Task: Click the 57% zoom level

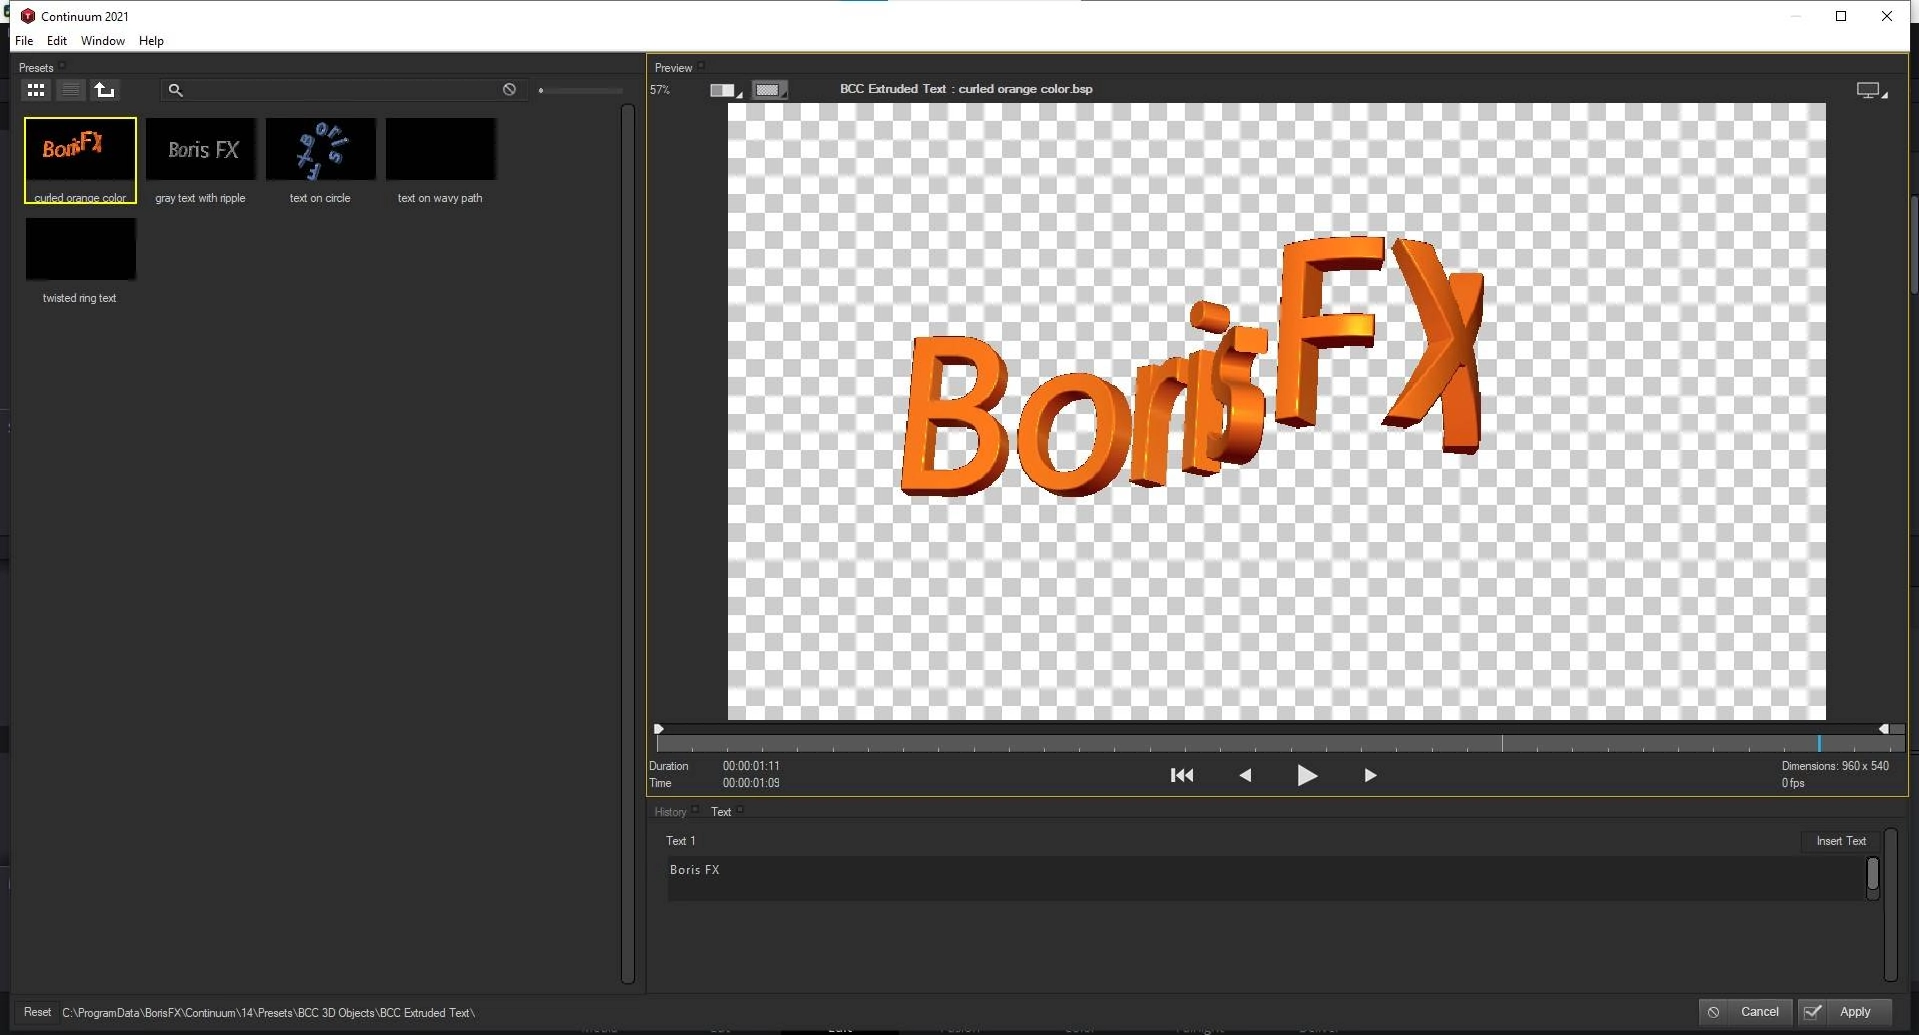Action: [x=660, y=90]
